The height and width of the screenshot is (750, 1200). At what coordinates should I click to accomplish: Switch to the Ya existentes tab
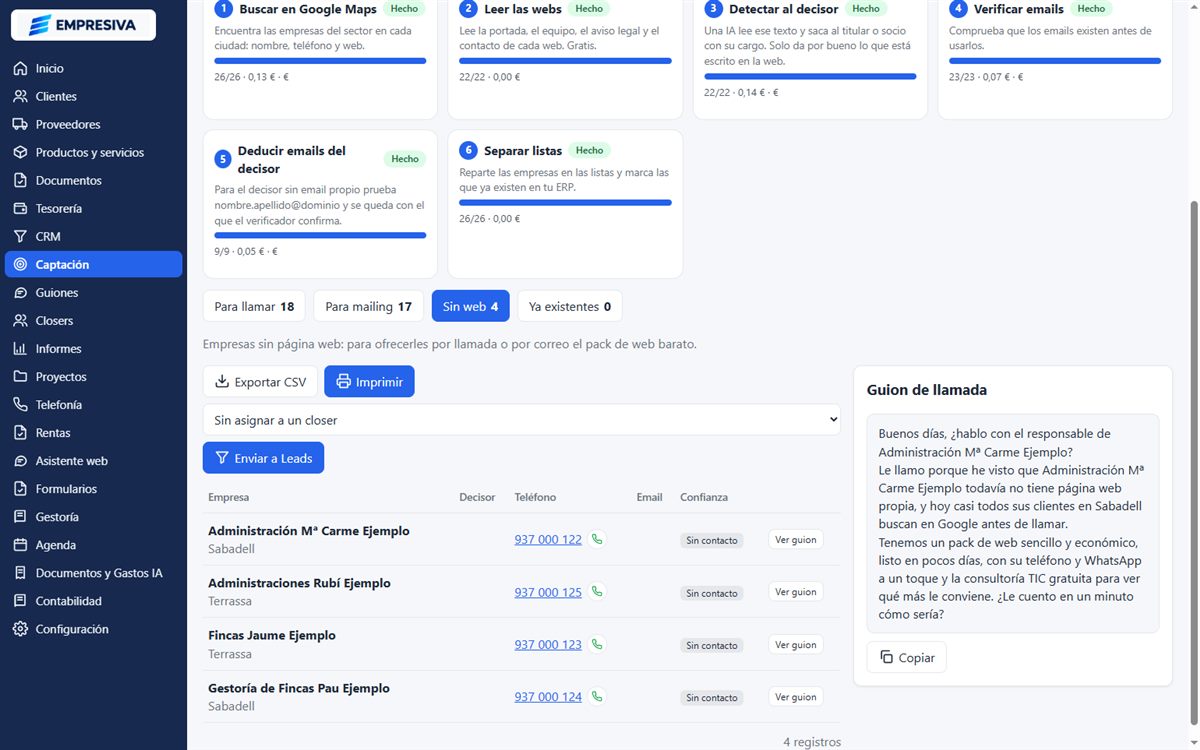[x=569, y=306]
